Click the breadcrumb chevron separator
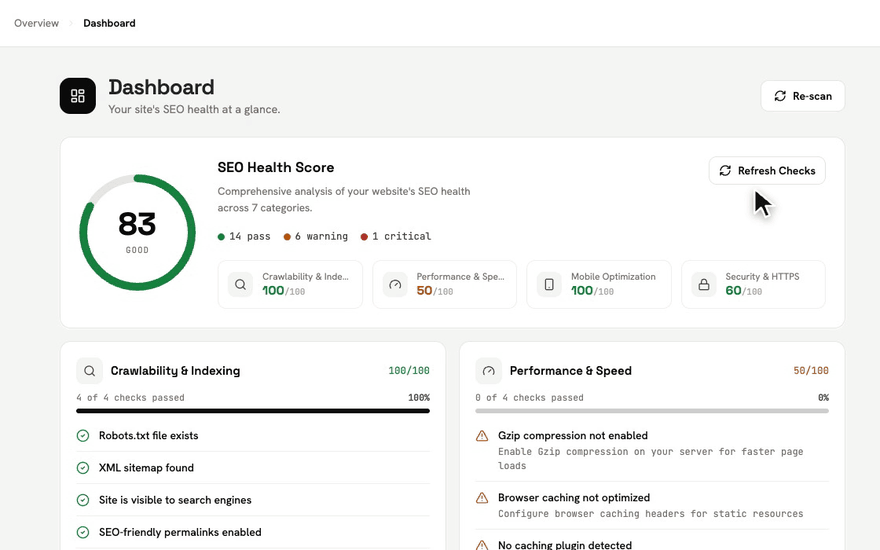This screenshot has height=550, width=880. point(71,23)
